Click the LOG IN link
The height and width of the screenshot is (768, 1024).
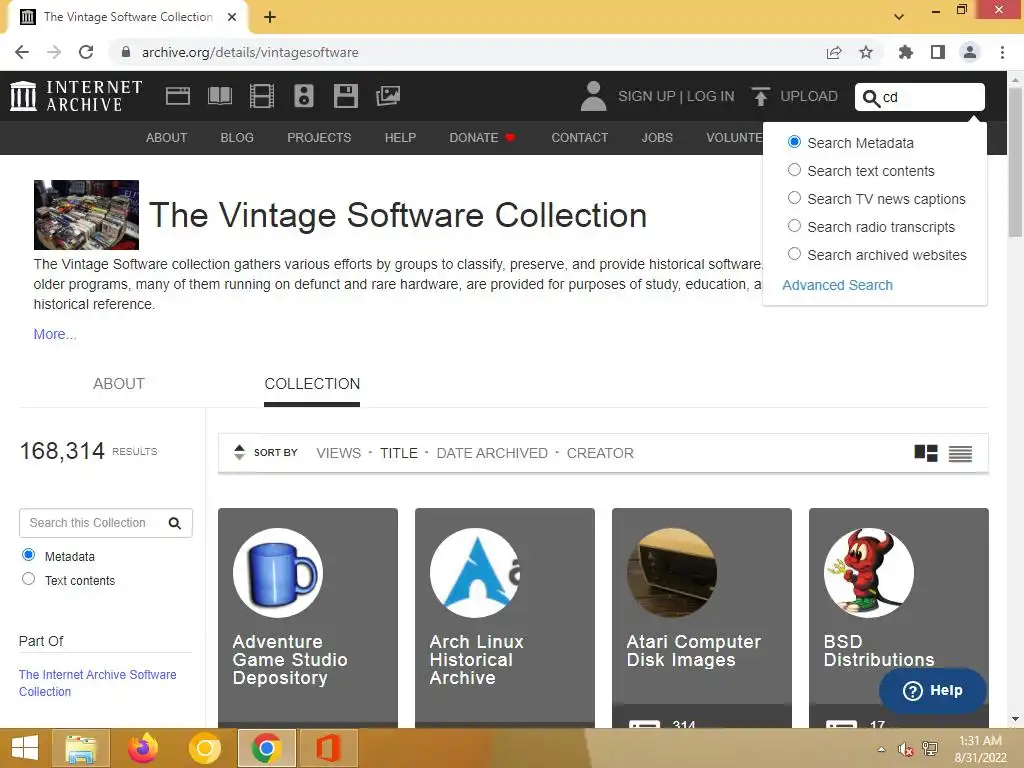point(711,97)
